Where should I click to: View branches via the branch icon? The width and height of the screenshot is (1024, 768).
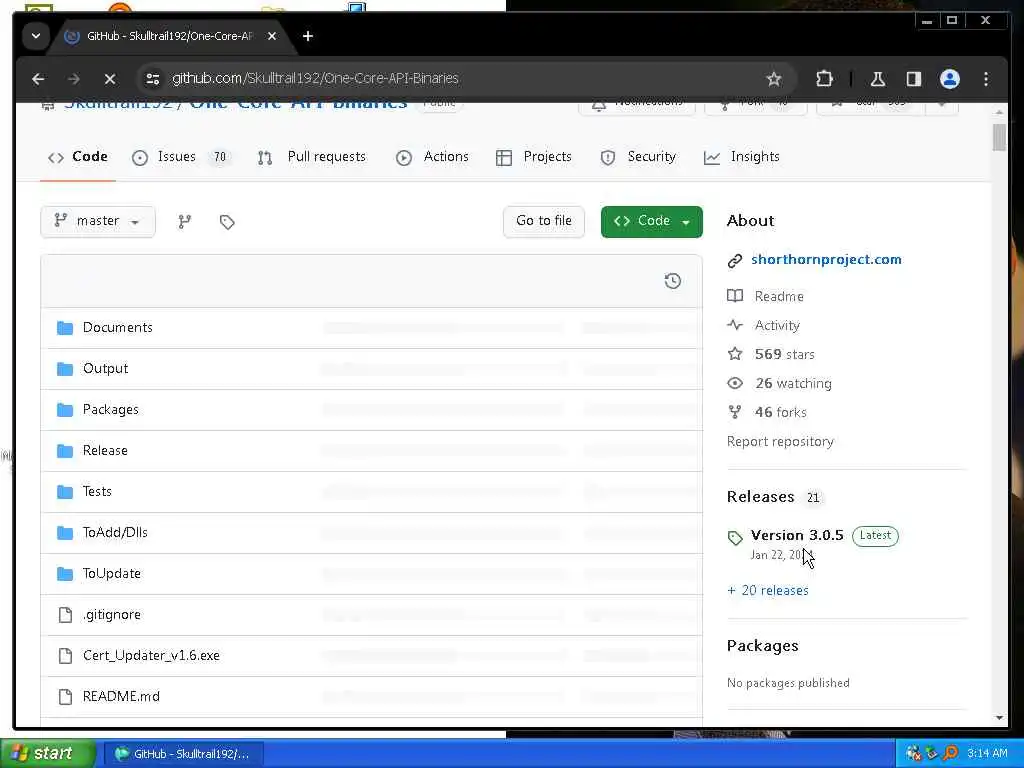pos(185,222)
